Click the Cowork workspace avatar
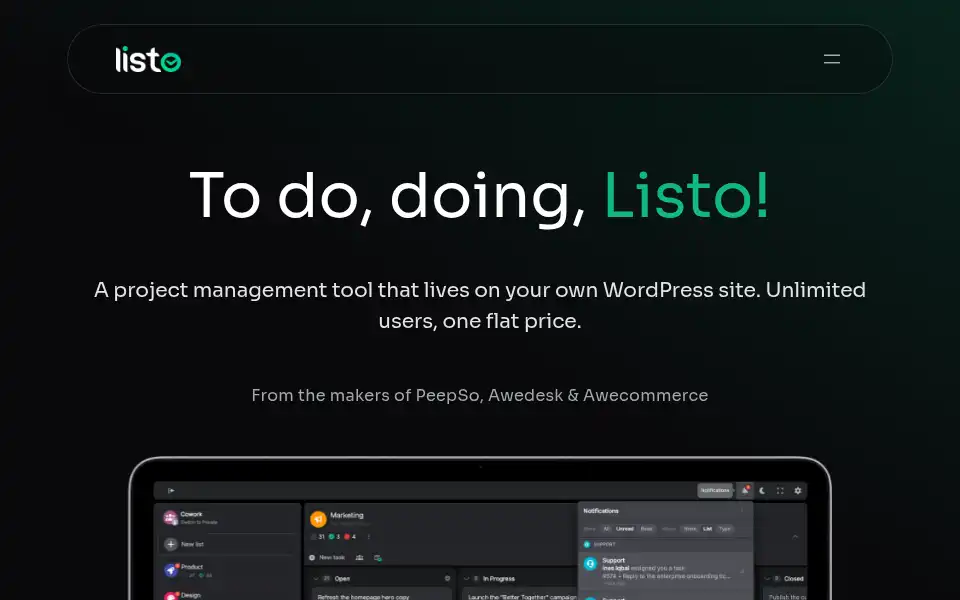 (x=170, y=518)
